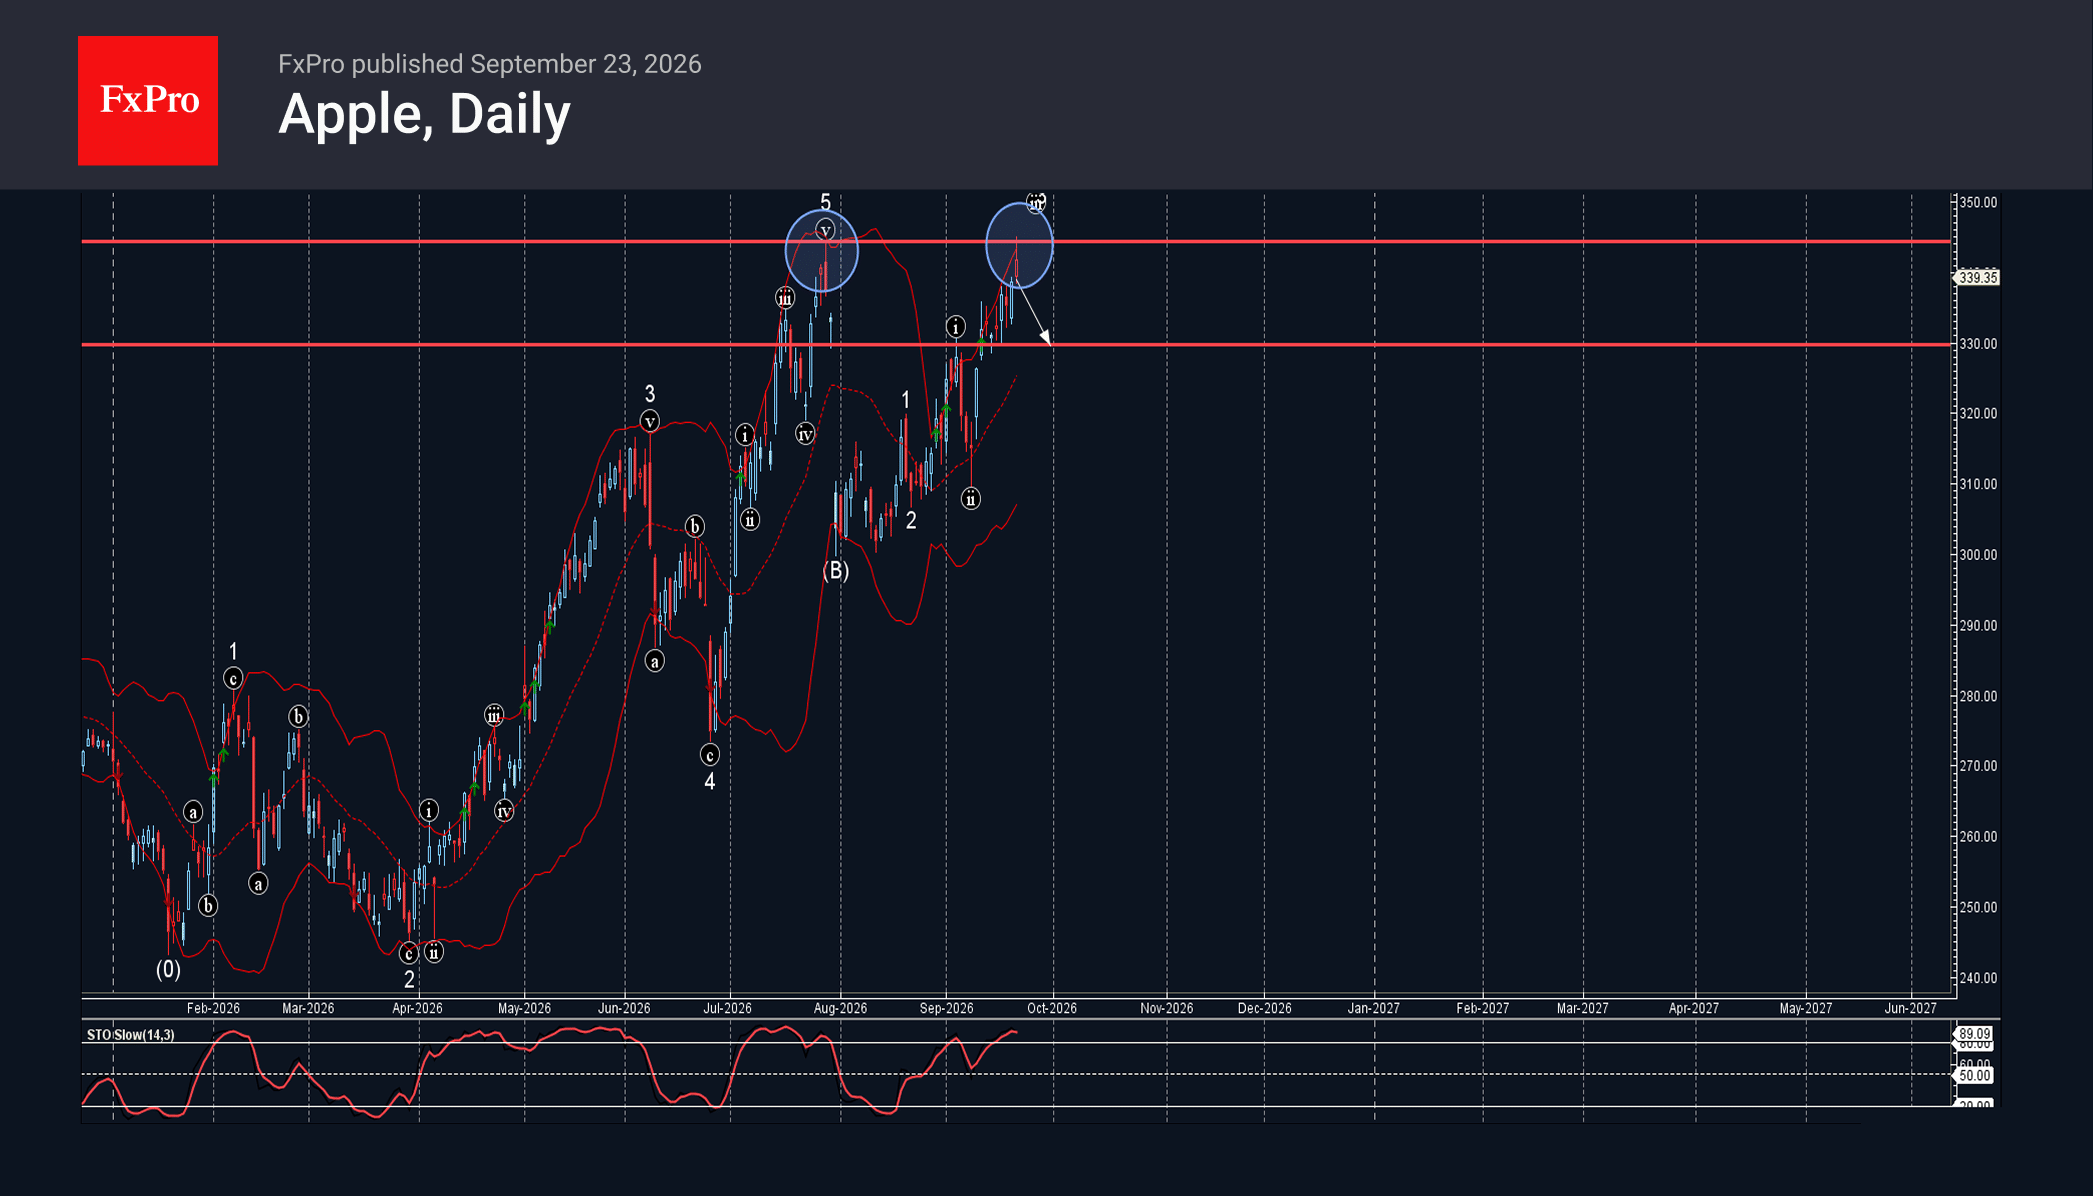Click the Feb-2026 date label

pos(213,1008)
